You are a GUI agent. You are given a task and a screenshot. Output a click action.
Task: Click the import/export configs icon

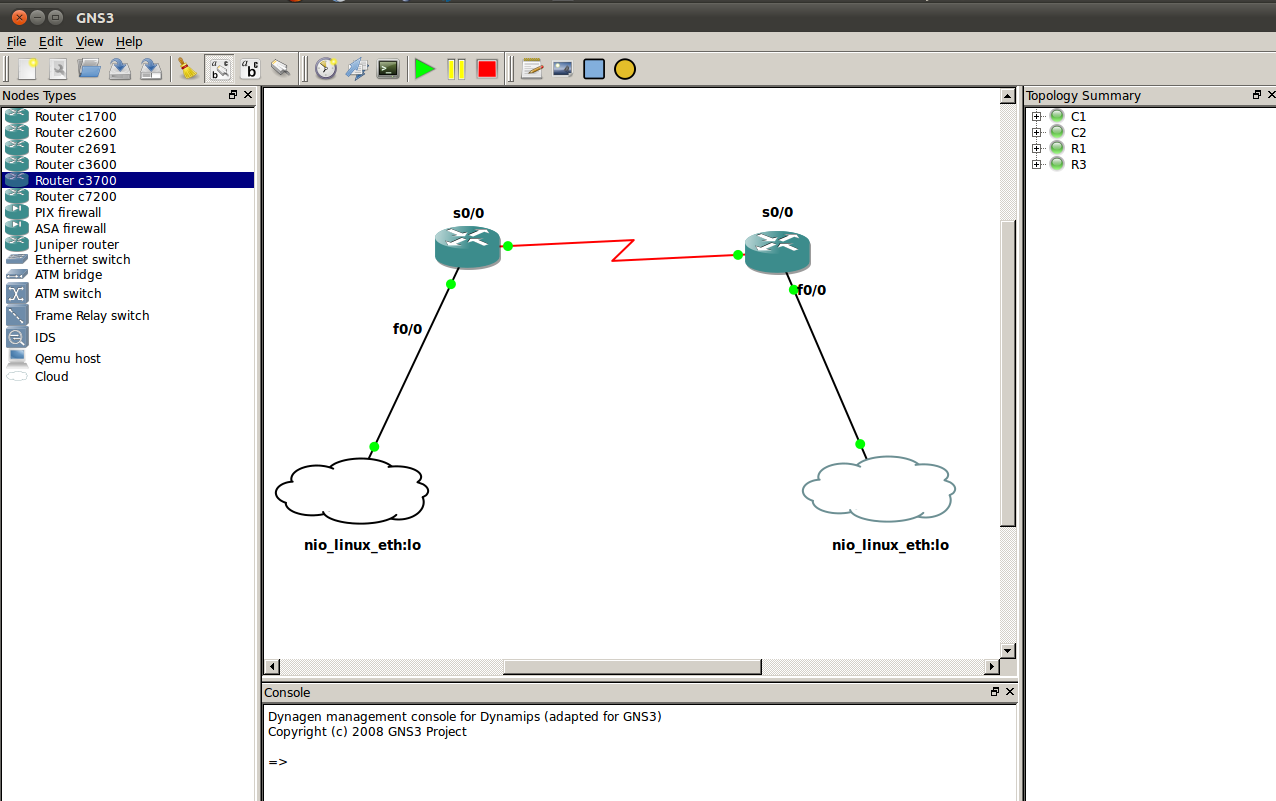coord(357,69)
